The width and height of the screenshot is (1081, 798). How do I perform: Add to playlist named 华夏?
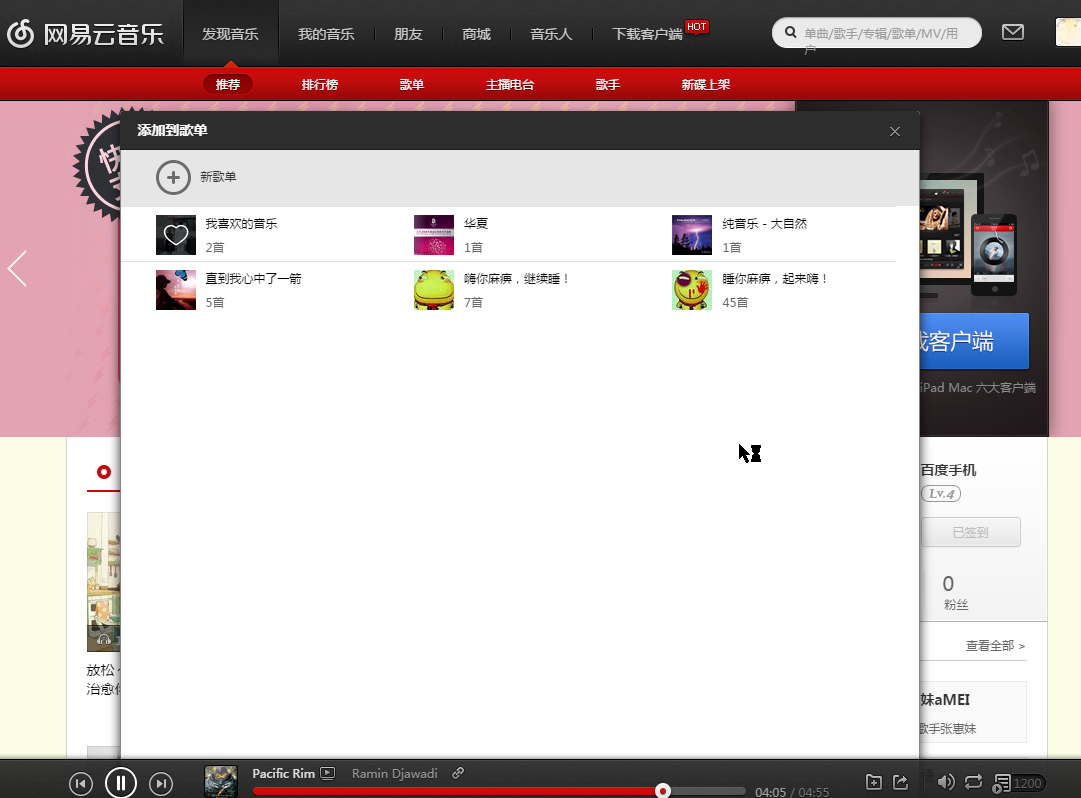476,223
